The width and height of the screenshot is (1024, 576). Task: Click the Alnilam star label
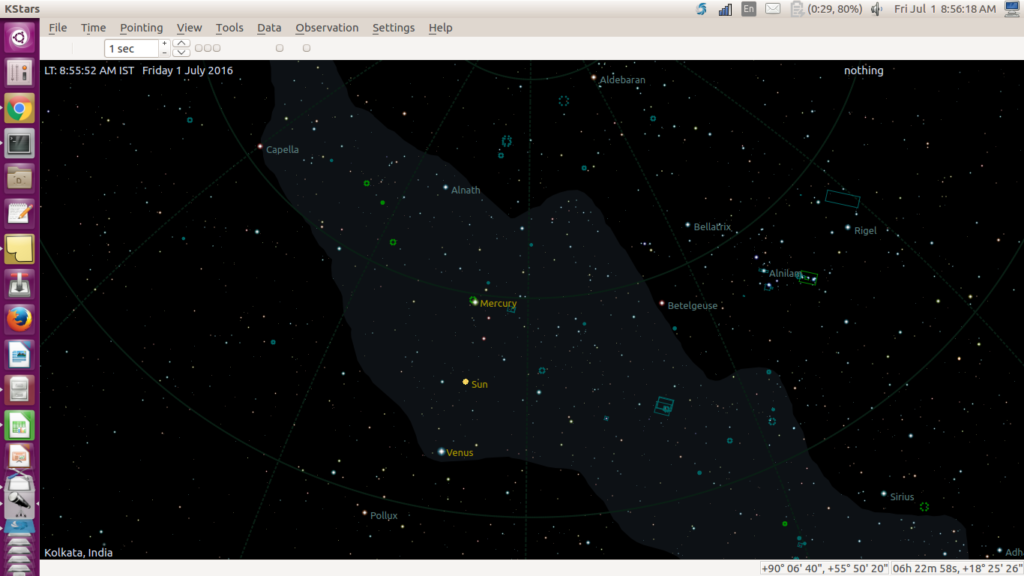784,274
